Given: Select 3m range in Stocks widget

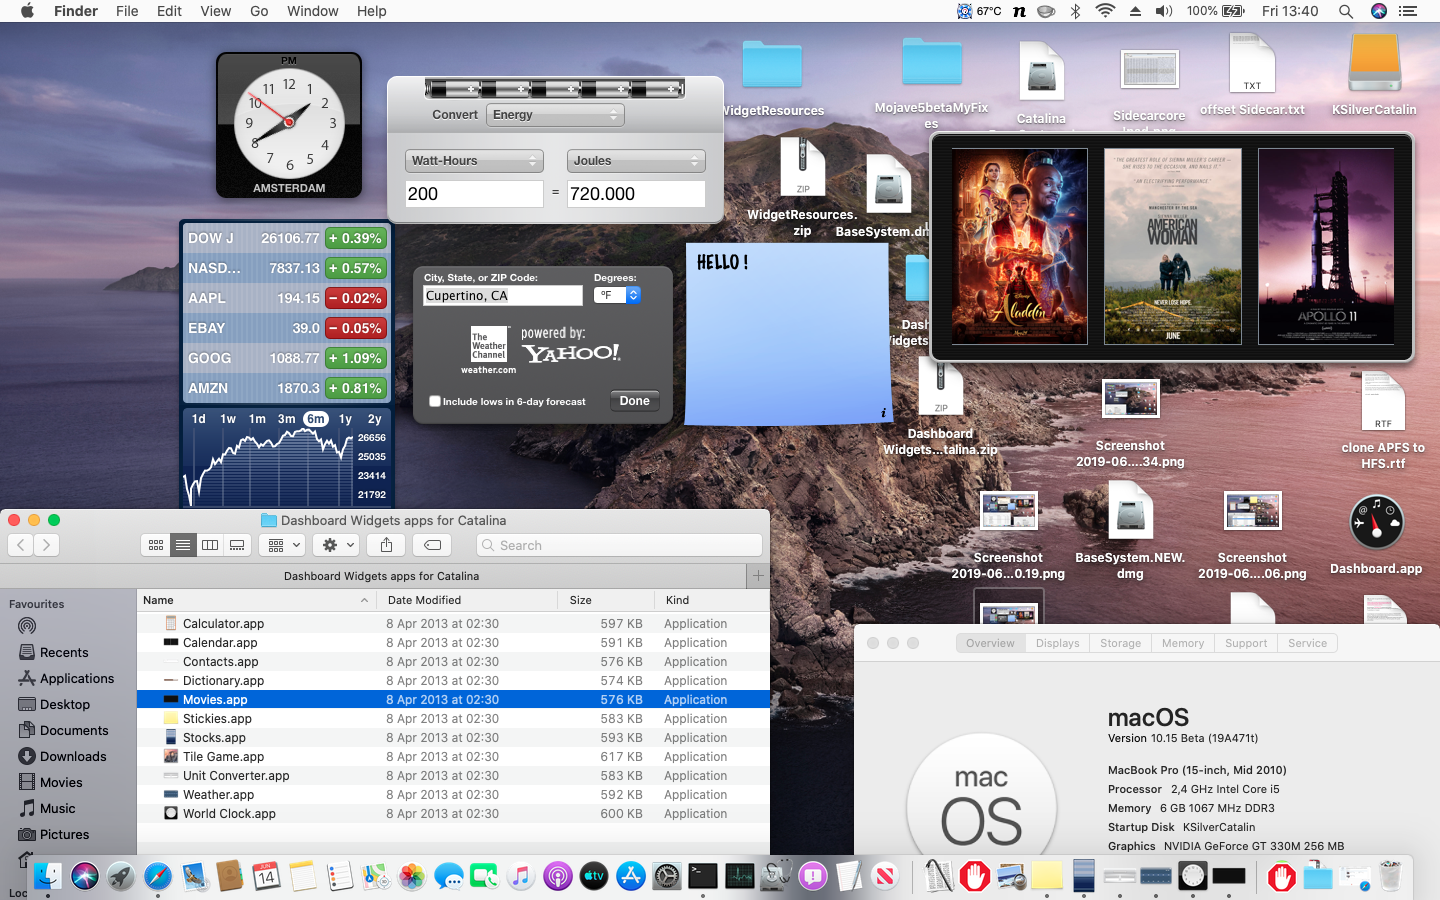Looking at the screenshot, I should click(x=287, y=419).
